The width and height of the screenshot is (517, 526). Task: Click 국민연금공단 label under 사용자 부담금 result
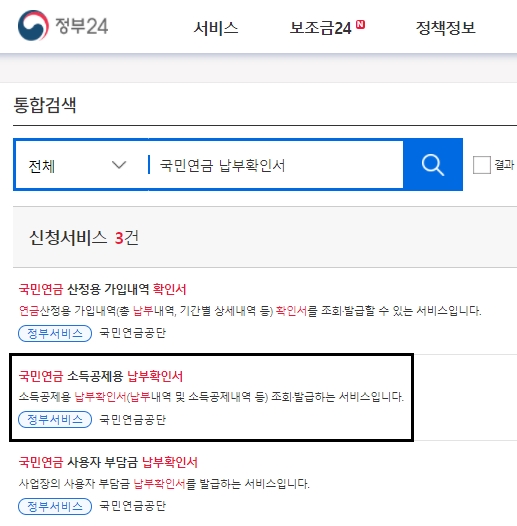133,506
